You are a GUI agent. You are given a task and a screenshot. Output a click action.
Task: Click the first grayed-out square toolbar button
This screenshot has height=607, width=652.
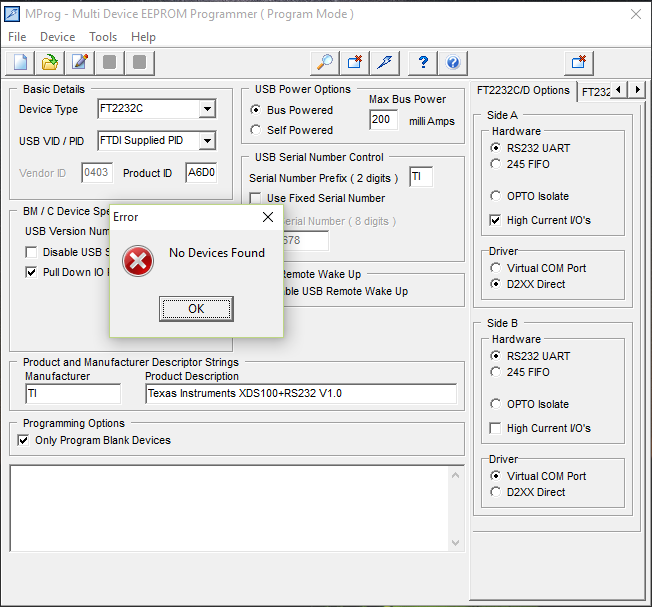[x=110, y=63]
